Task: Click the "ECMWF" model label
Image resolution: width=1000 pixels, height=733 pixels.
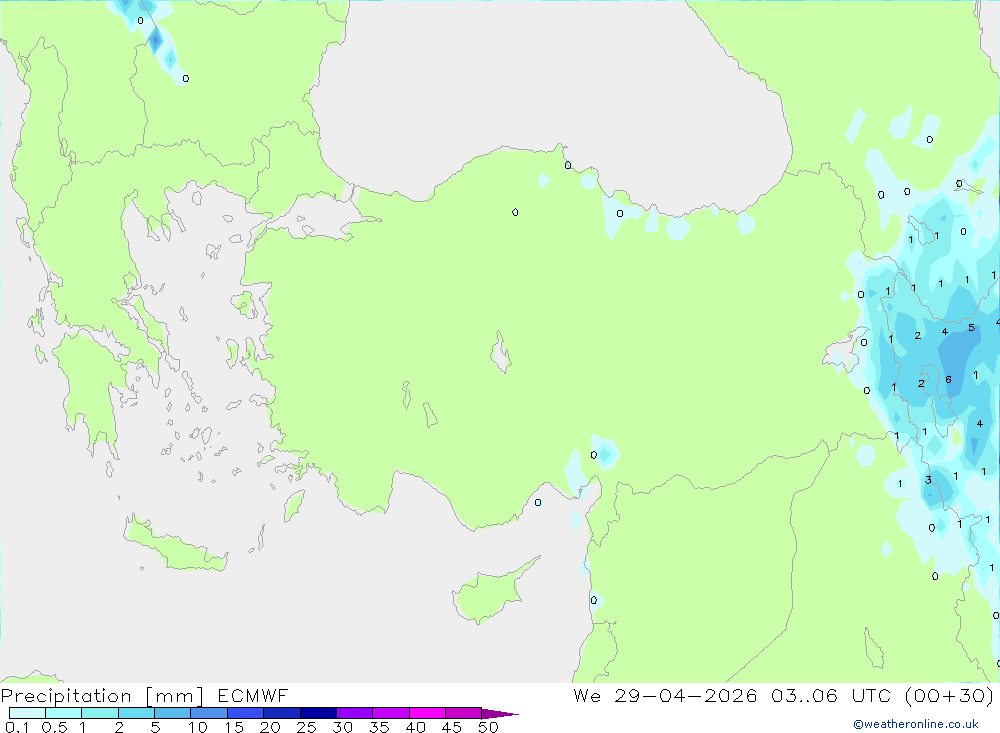Action: 253,696
